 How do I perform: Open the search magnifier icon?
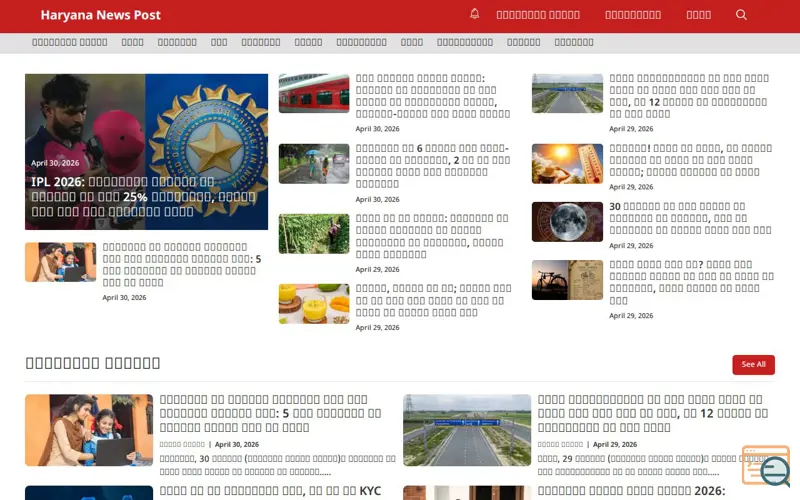point(741,15)
